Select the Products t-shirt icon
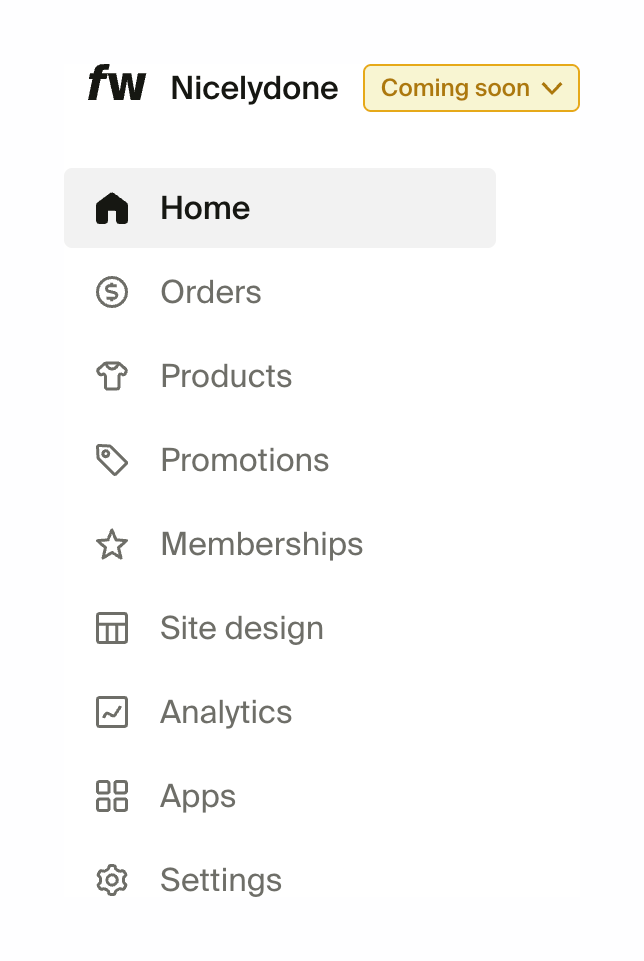 tap(113, 376)
